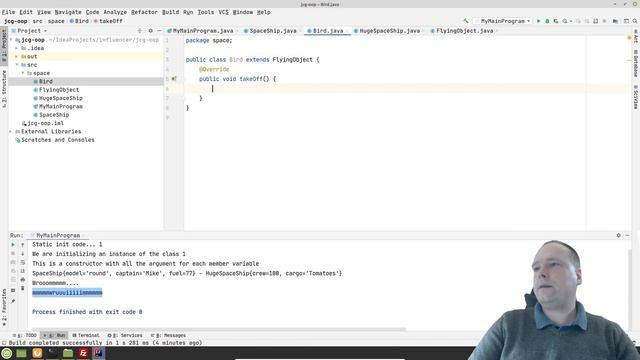Pin the Run tab

click(x=13, y=301)
